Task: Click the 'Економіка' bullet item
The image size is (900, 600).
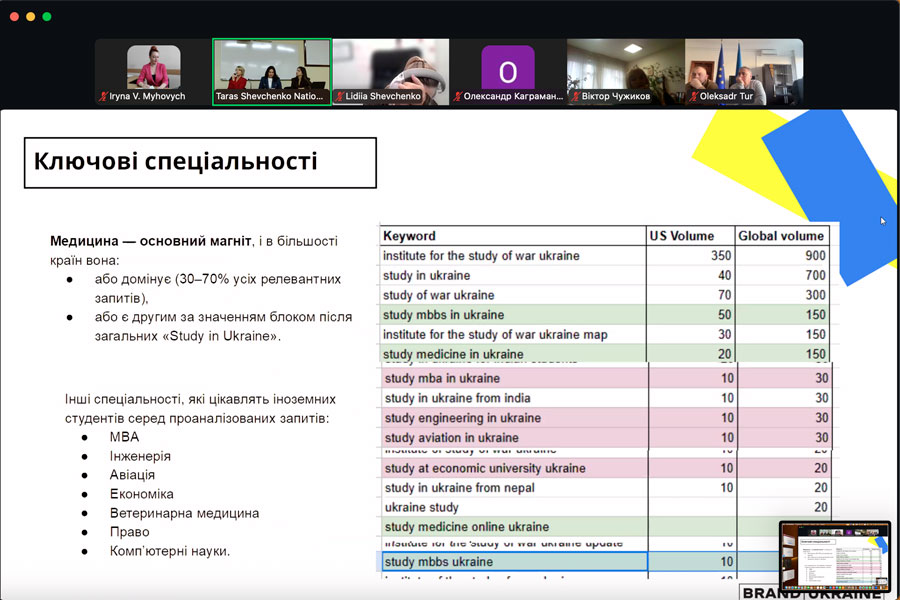Action: [x=141, y=494]
